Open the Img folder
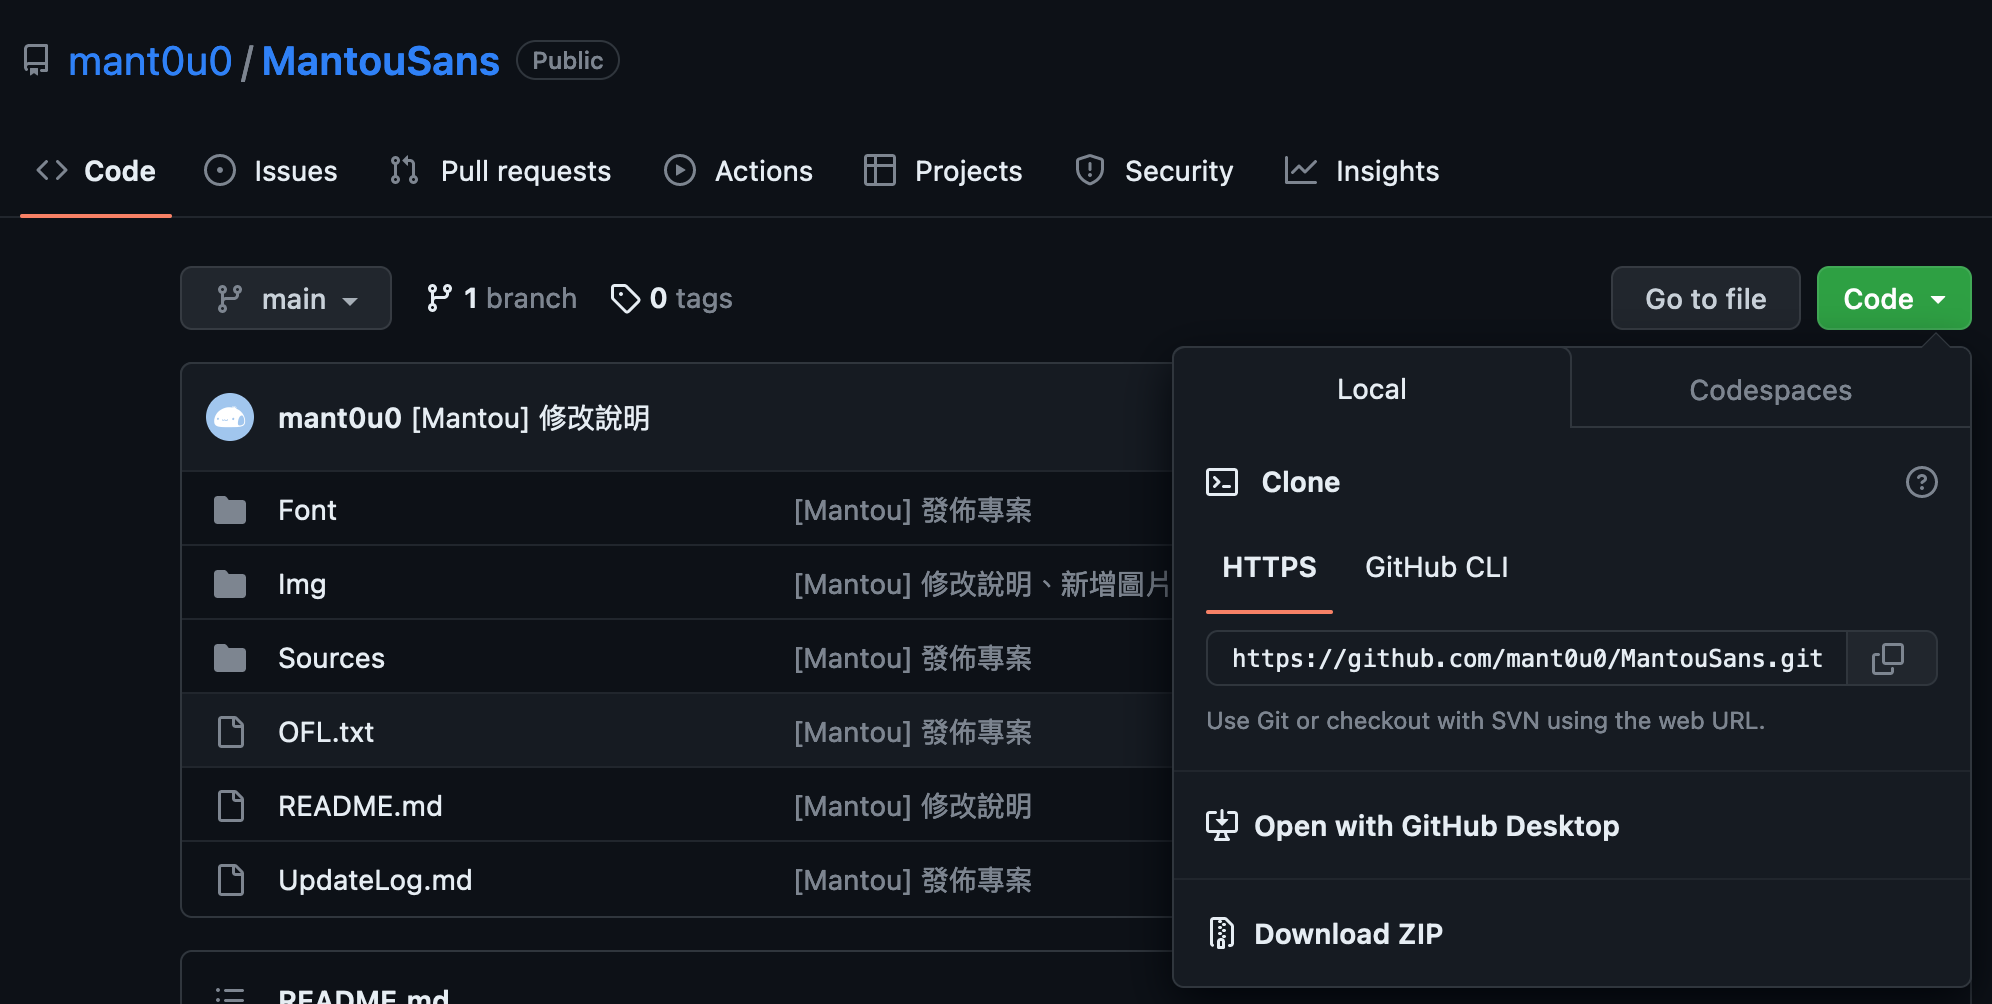Image resolution: width=1992 pixels, height=1004 pixels. tap(302, 584)
